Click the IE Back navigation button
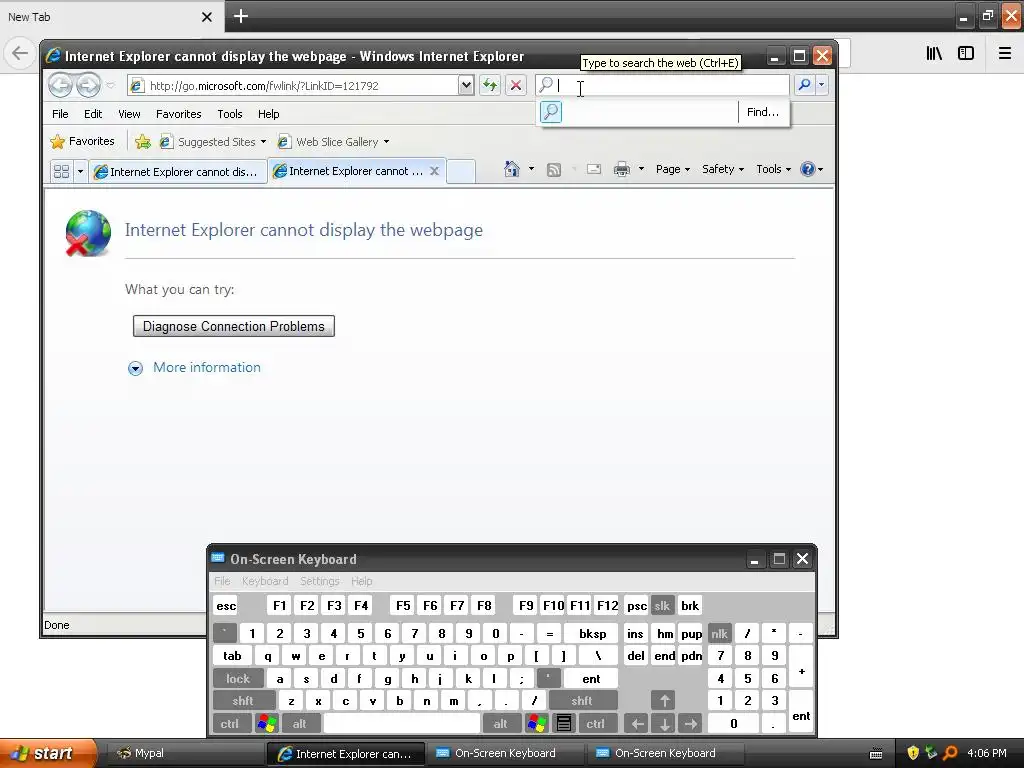1024x768 pixels. [x=60, y=85]
